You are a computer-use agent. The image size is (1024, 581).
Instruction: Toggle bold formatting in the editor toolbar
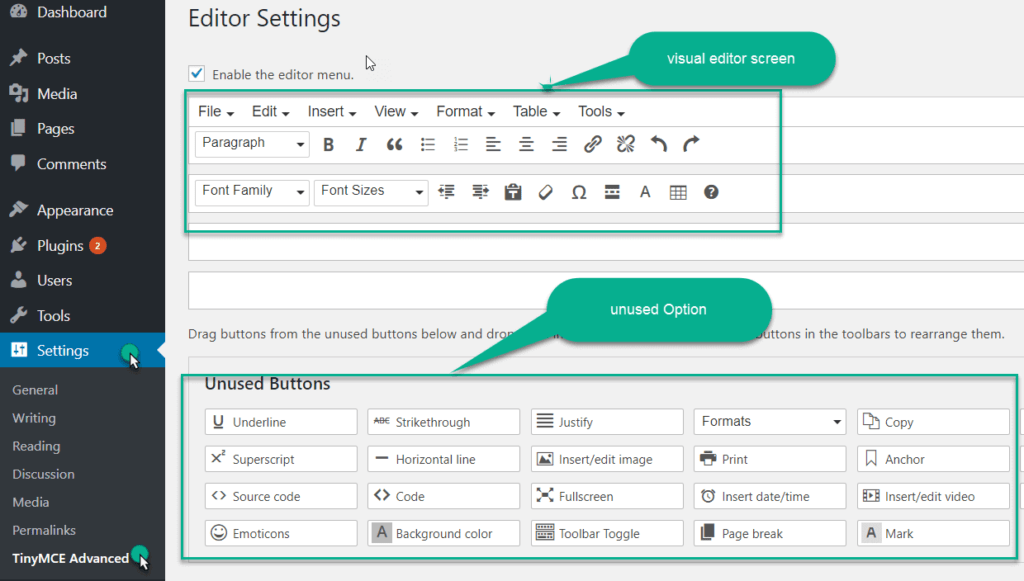tap(328, 144)
